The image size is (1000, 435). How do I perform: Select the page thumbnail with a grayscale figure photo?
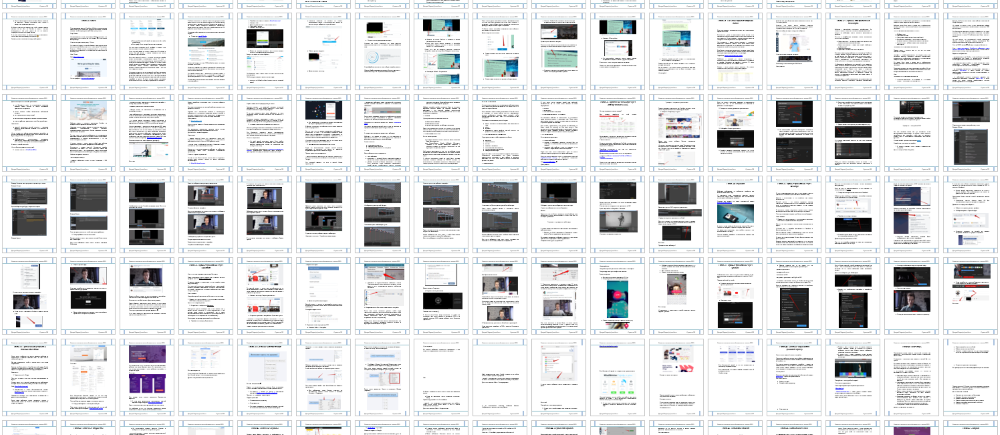pos(617,214)
